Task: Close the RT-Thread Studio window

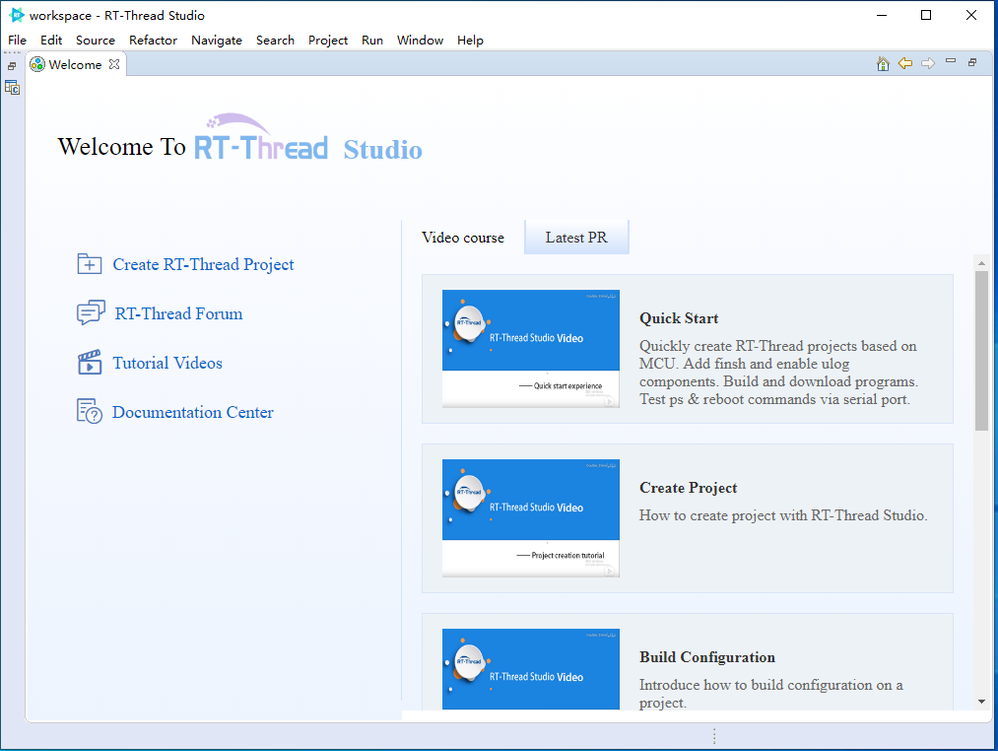Action: 971,15
